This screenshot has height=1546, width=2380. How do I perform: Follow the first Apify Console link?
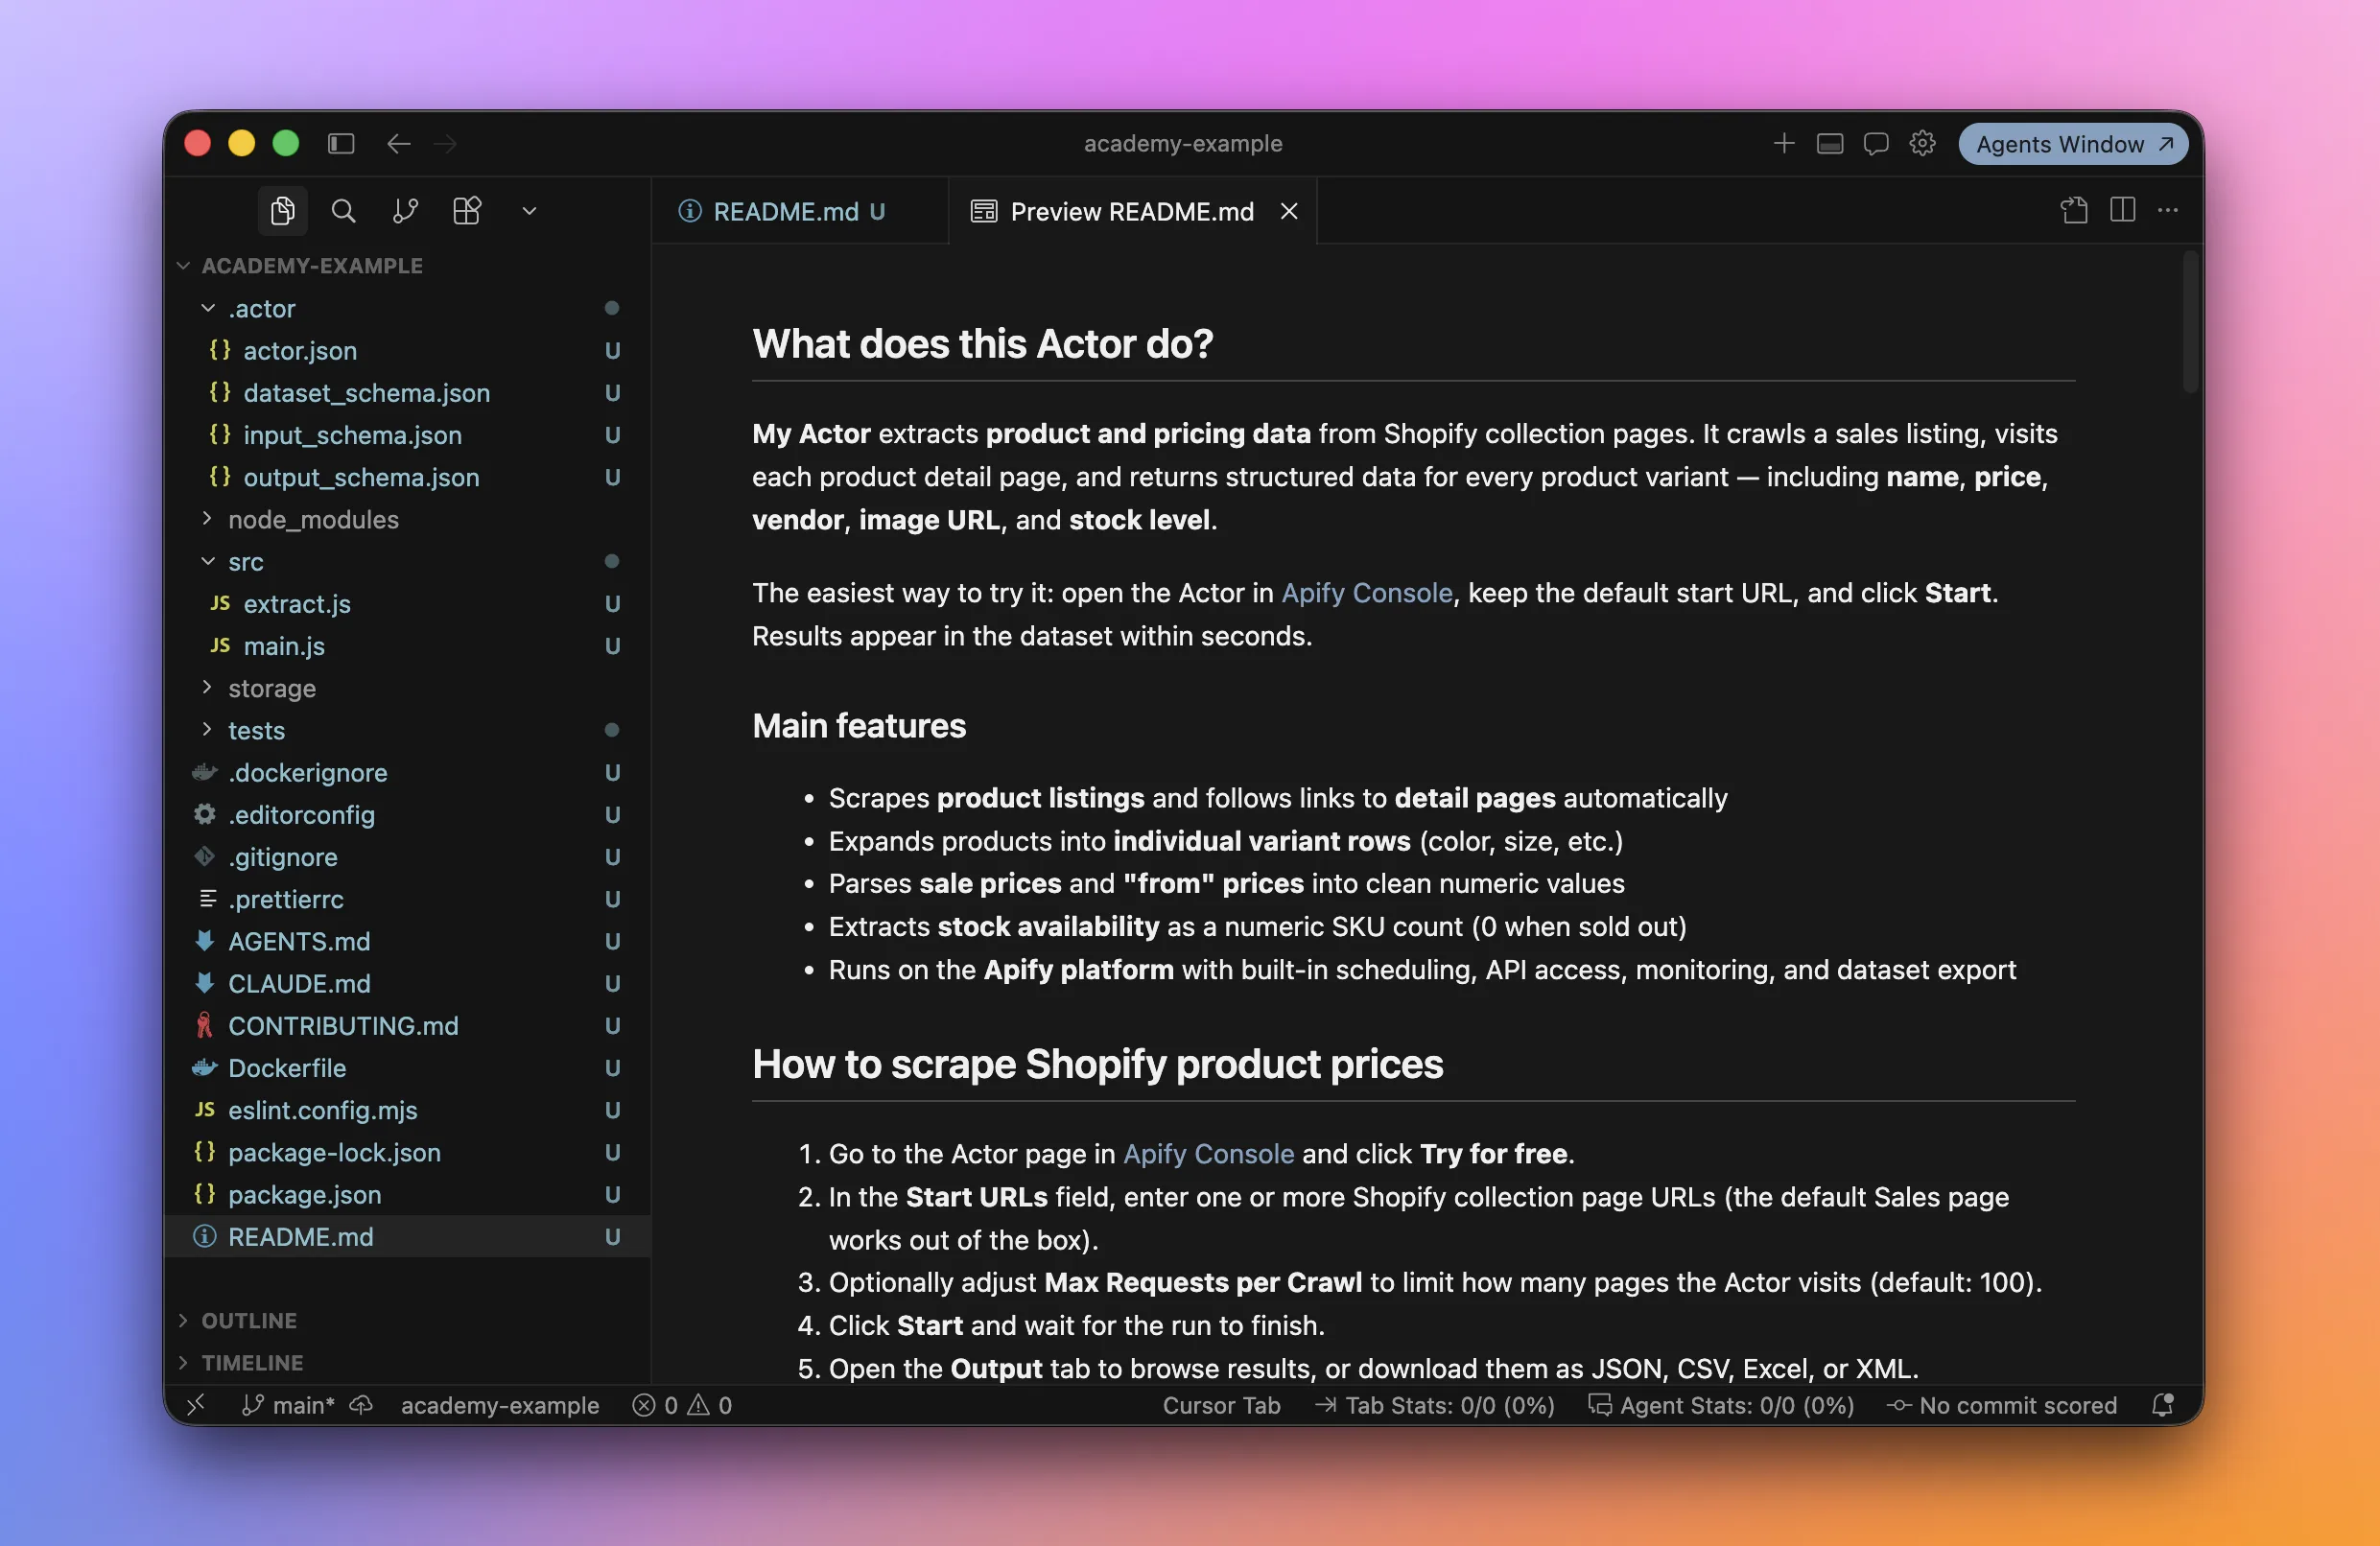point(1366,593)
